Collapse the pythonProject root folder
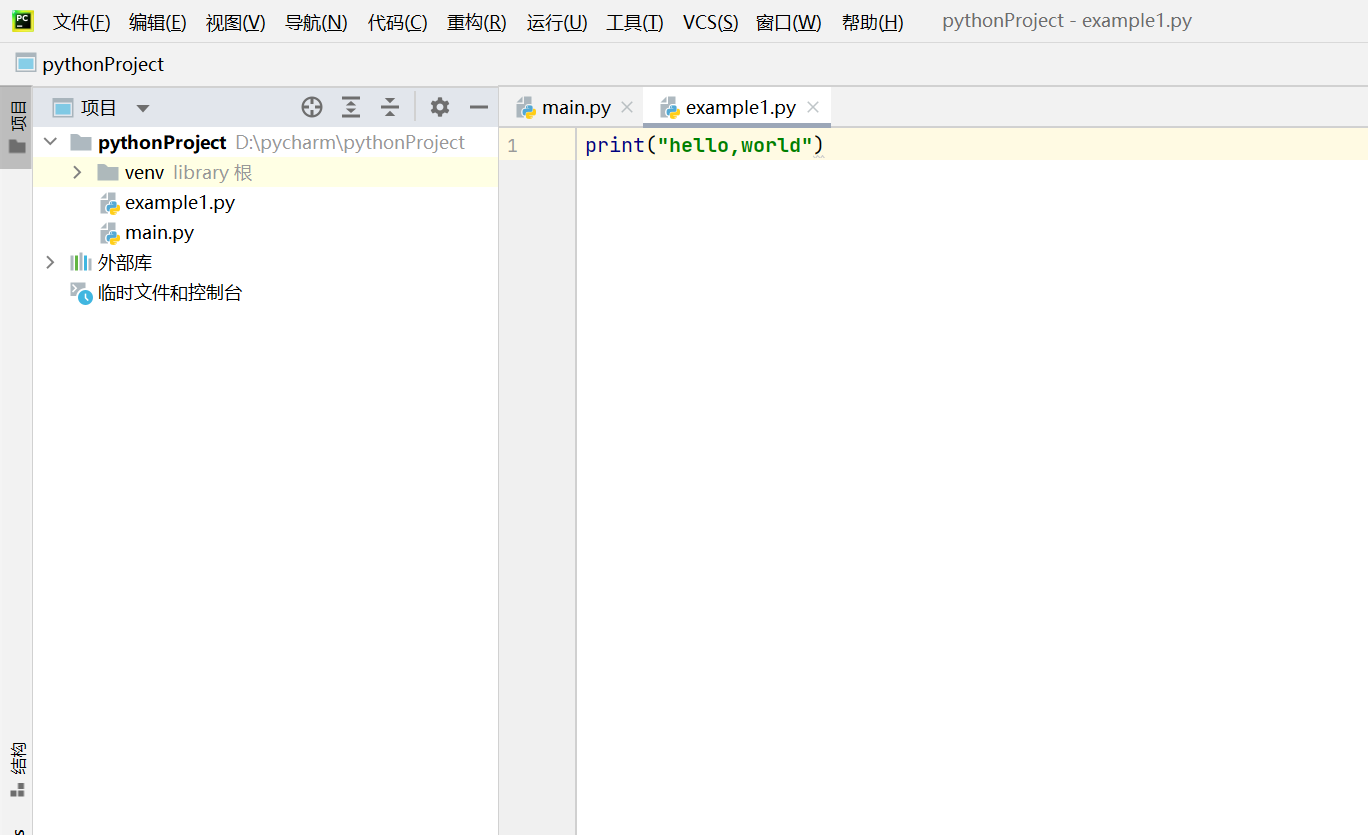 click(x=50, y=142)
